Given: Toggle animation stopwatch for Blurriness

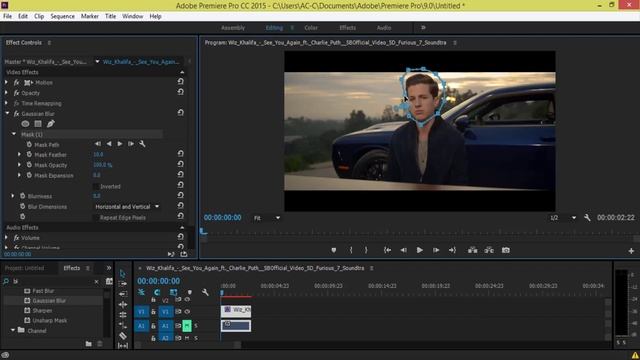Looking at the screenshot, I should 23,196.
